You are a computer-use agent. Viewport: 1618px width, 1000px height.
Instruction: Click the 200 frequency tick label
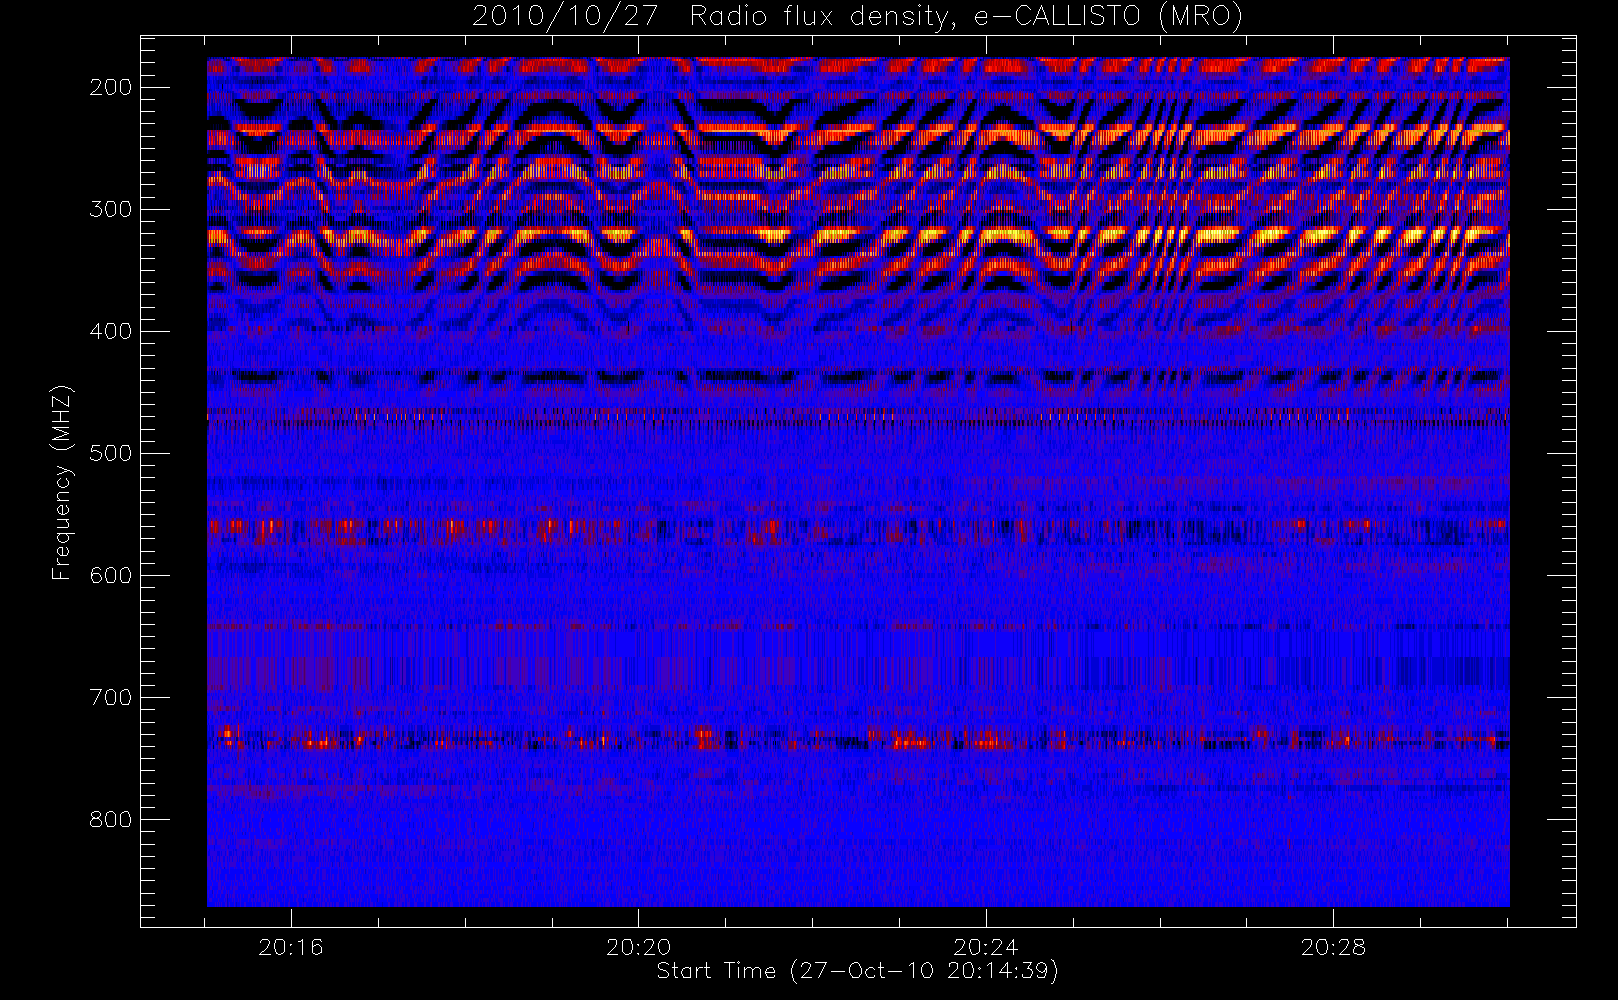pyautogui.click(x=111, y=87)
